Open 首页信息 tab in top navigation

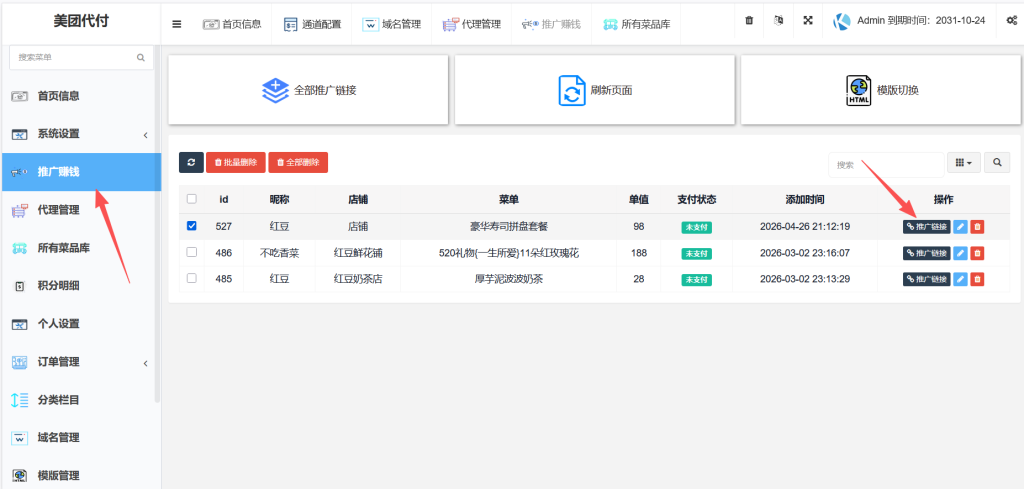[x=232, y=24]
